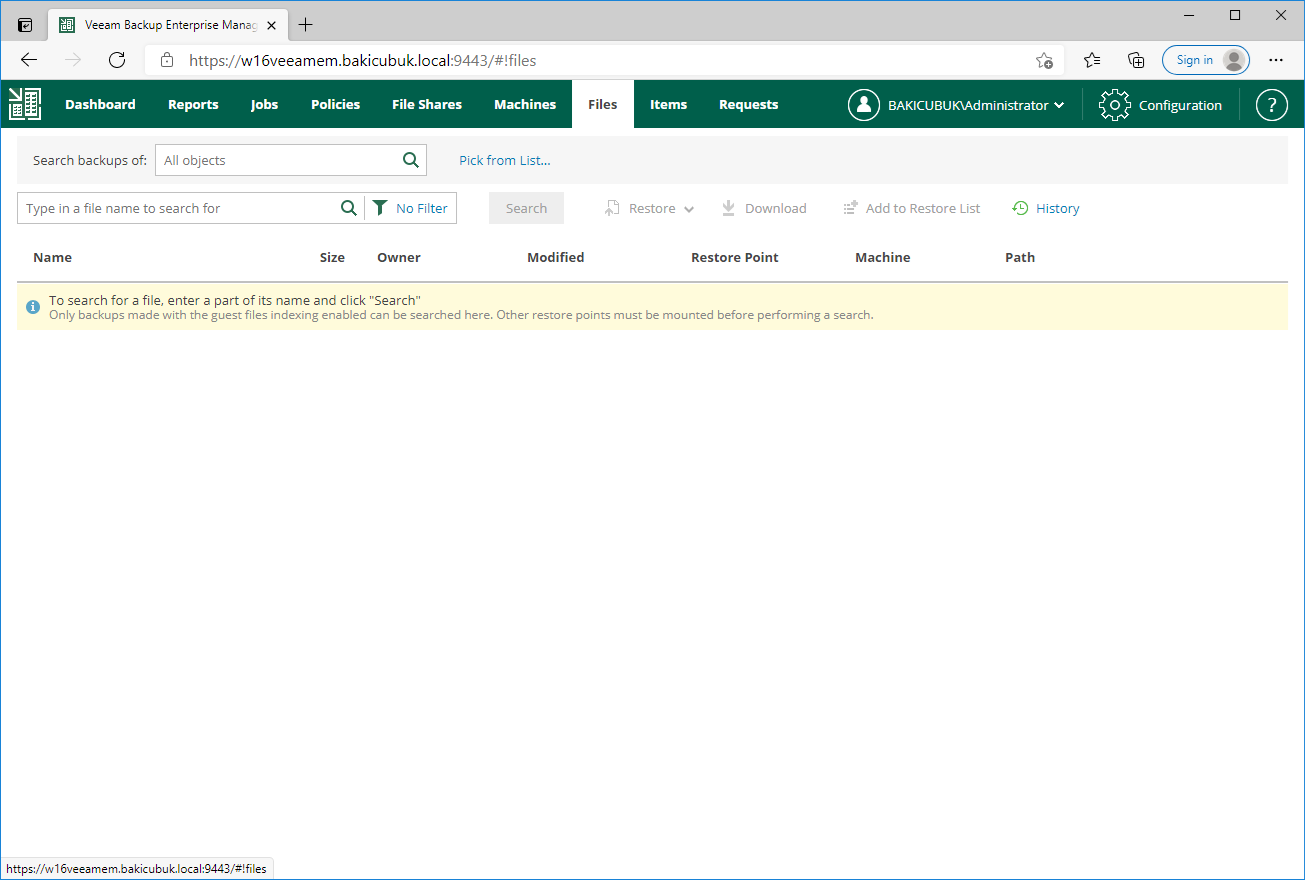Viewport: 1305px width, 880px height.
Task: Open the browser Collections icon
Action: pyautogui.click(x=1136, y=60)
